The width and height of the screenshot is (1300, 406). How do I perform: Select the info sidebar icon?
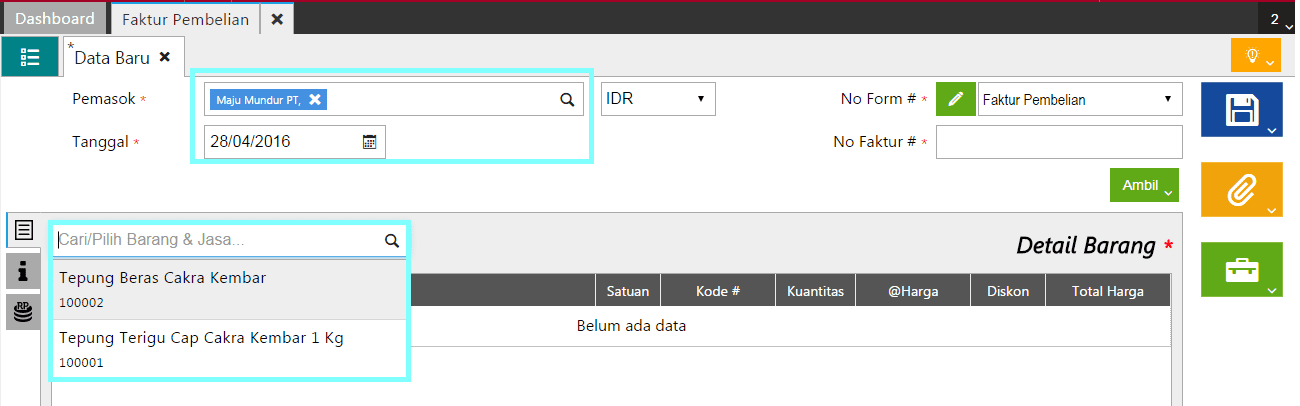(x=23, y=270)
